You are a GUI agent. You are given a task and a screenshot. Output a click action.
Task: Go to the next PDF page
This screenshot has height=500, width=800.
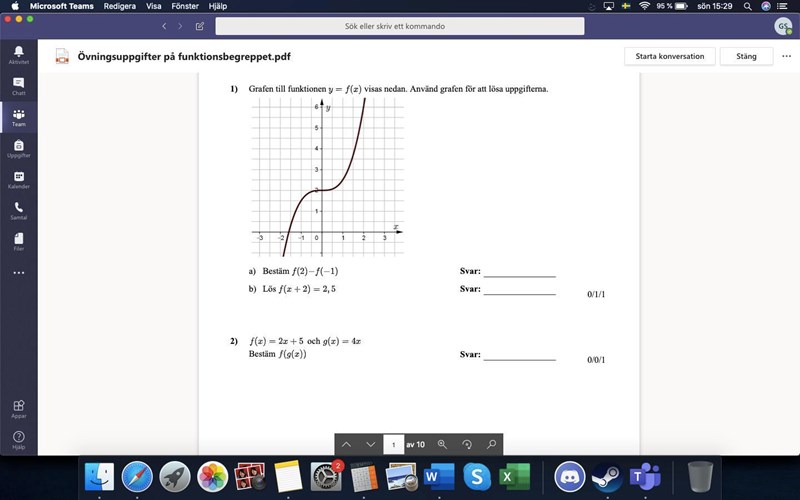coord(370,444)
